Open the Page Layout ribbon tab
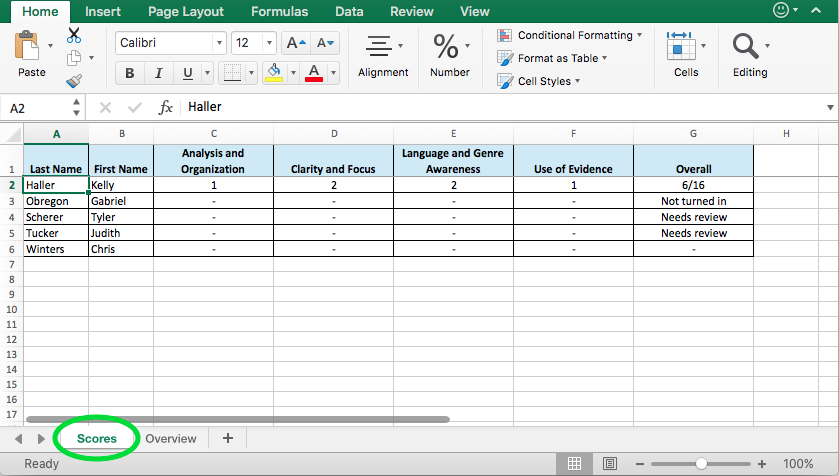 186,11
